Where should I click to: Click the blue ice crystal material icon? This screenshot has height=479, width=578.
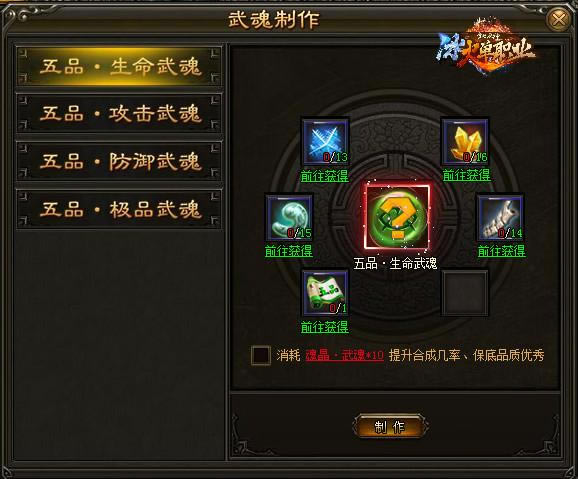click(325, 142)
